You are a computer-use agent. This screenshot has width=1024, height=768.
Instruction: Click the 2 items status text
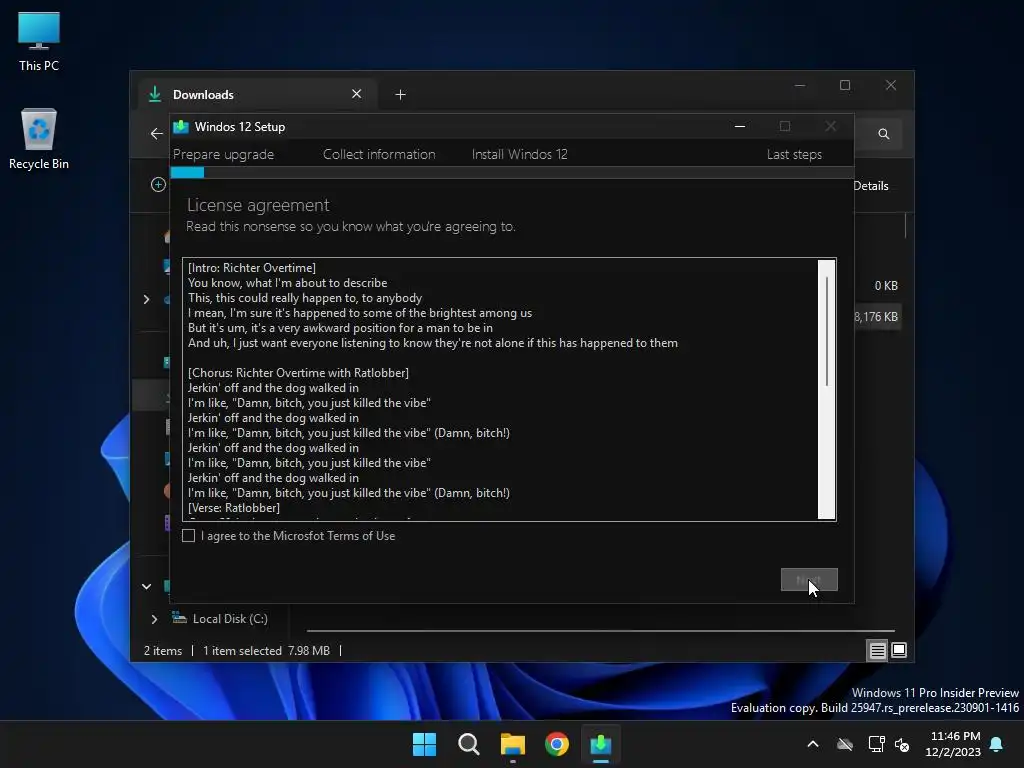point(163,650)
